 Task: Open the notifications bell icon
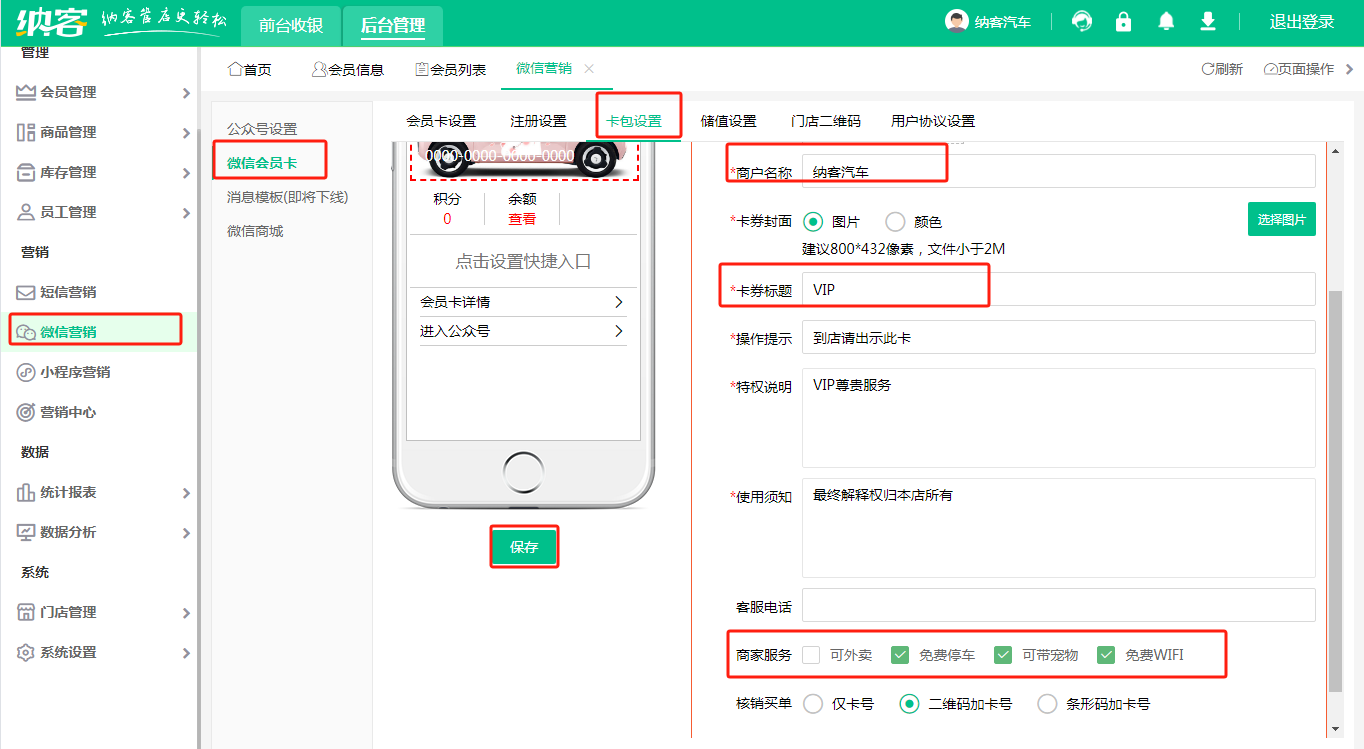[x=1166, y=21]
